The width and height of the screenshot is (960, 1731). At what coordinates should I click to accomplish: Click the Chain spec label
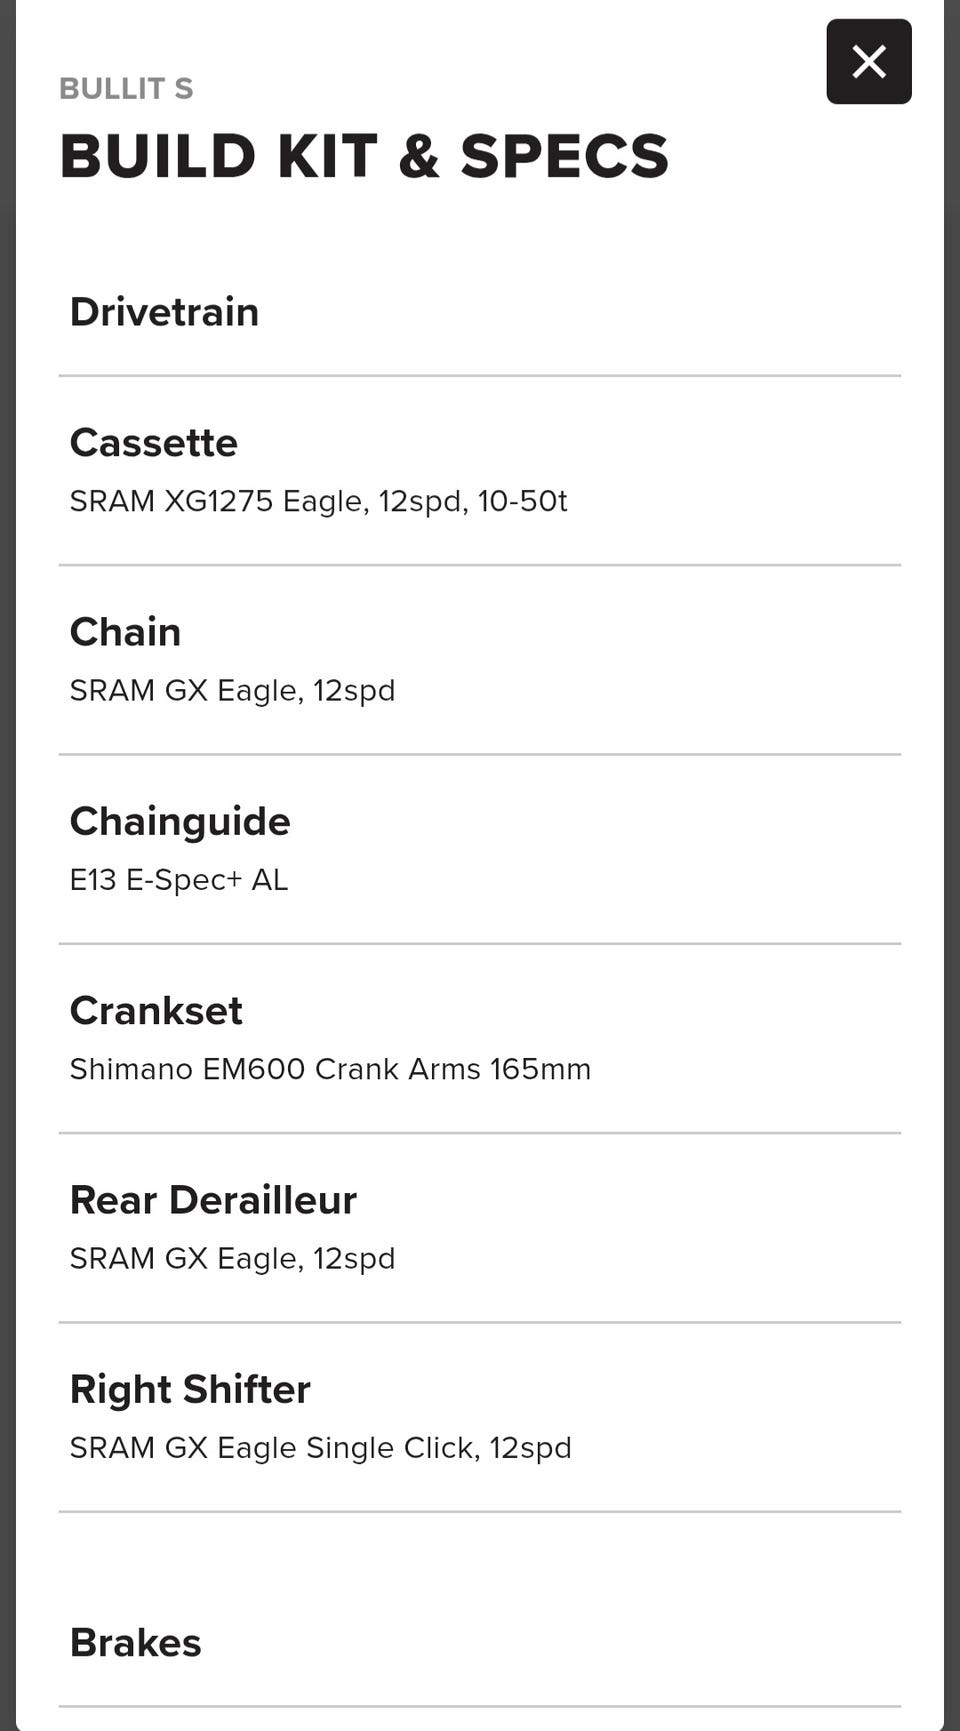125,632
